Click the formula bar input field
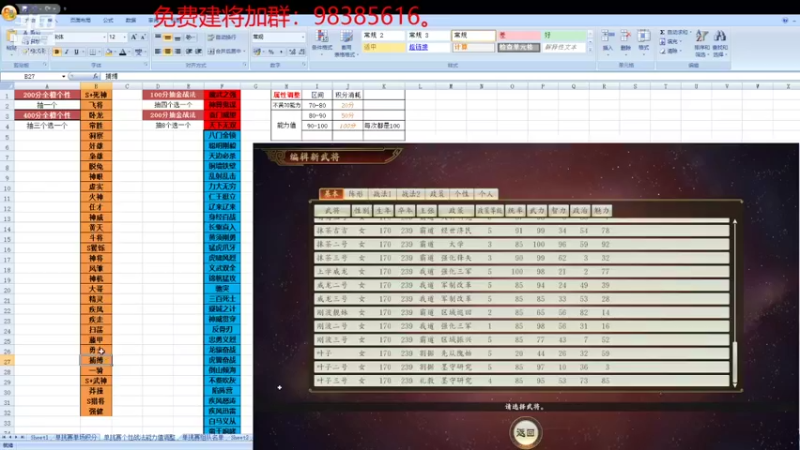This screenshot has width=800, height=450. point(449,77)
